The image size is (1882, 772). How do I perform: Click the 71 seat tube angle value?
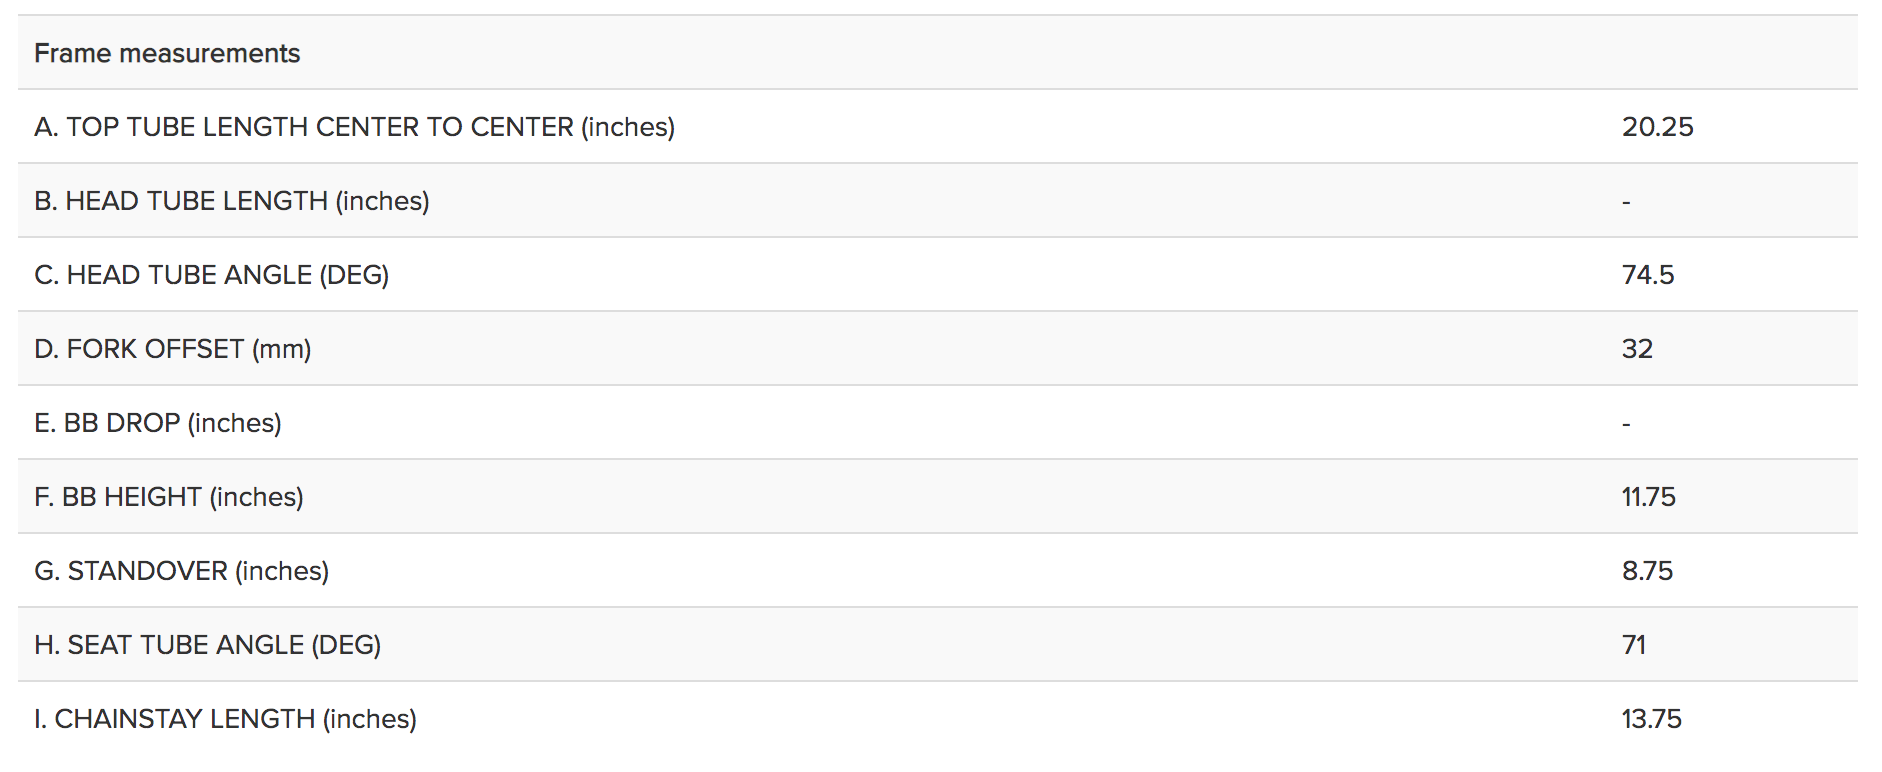[1634, 645]
